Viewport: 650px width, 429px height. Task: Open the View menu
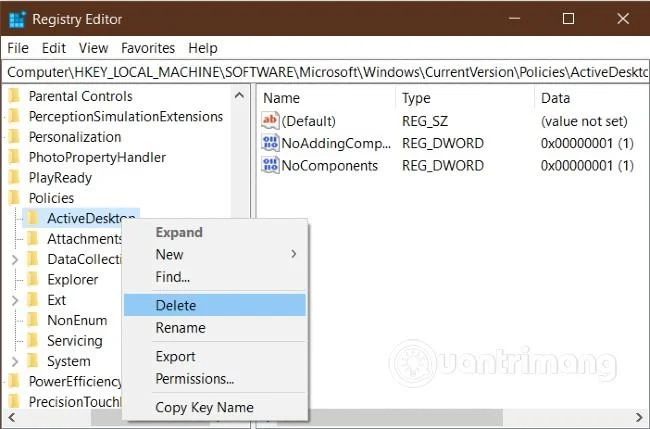point(94,48)
